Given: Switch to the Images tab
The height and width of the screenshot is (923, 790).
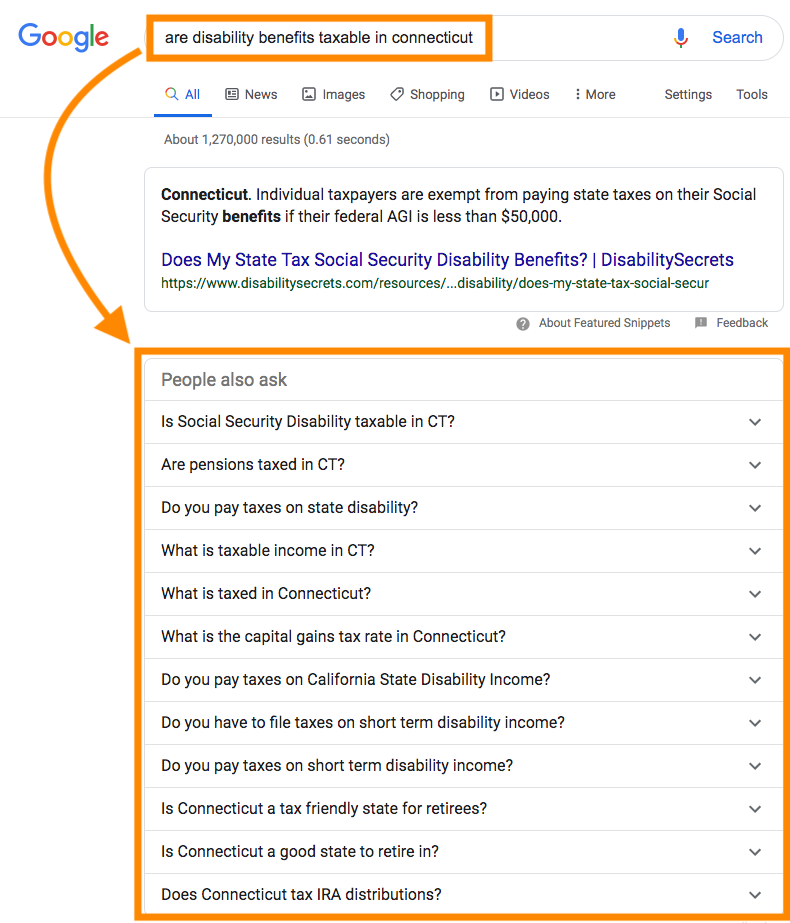Looking at the screenshot, I should [333, 95].
